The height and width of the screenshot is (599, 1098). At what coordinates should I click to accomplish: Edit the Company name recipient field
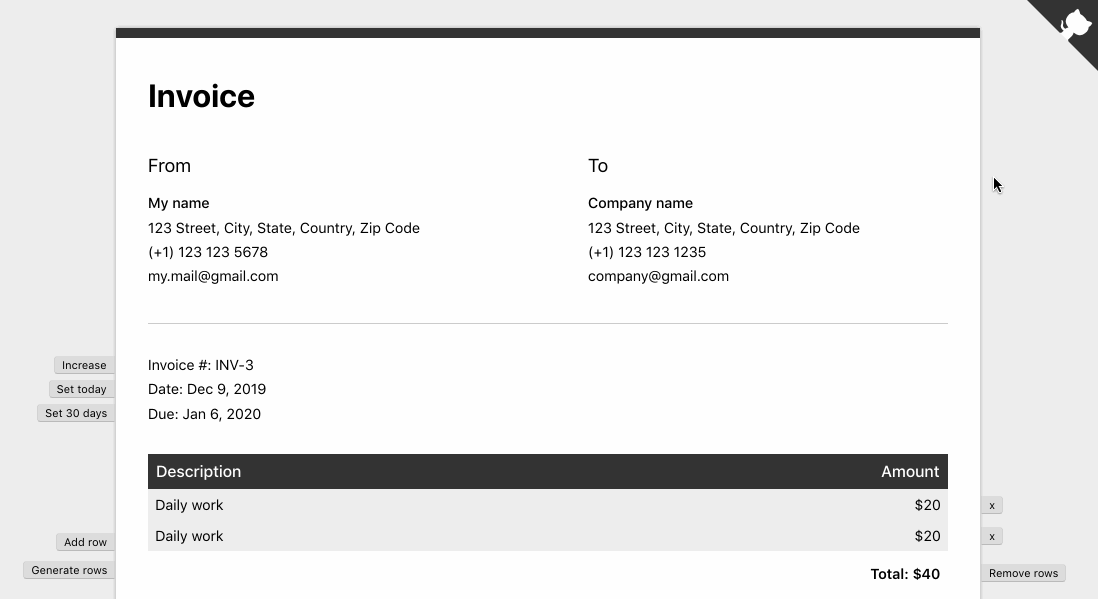640,203
